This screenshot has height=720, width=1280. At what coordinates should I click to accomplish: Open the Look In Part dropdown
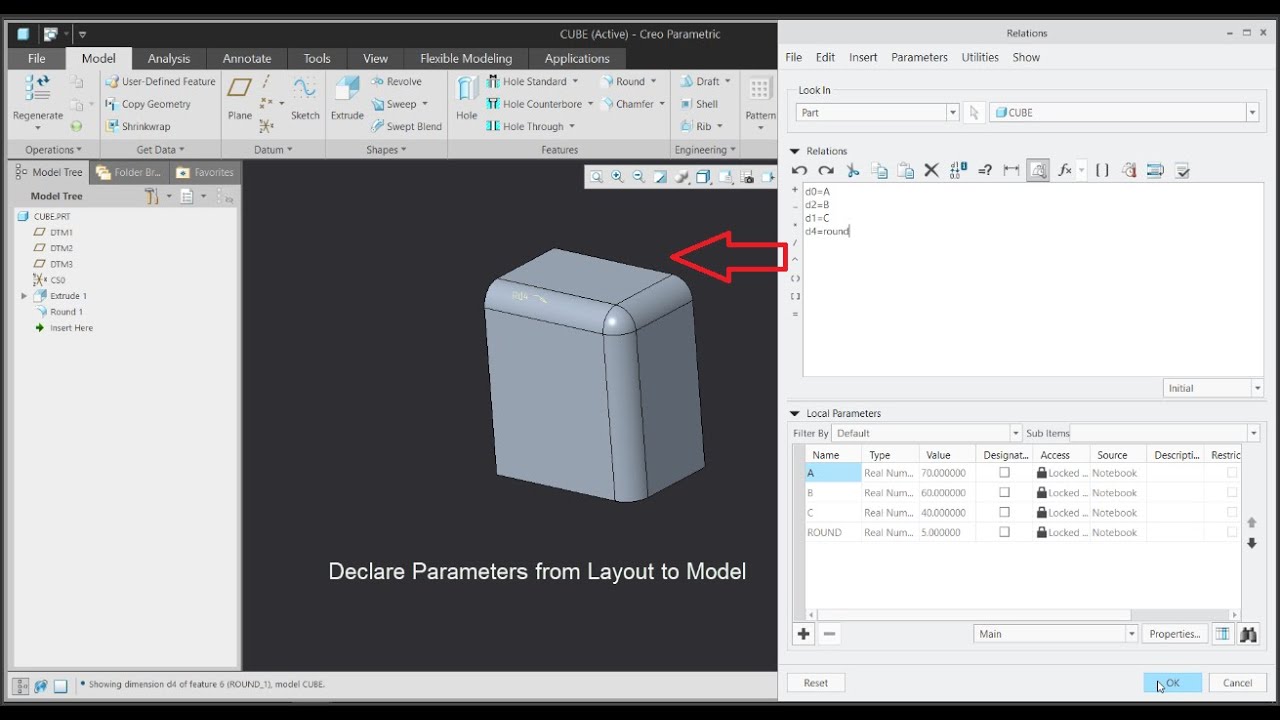952,113
